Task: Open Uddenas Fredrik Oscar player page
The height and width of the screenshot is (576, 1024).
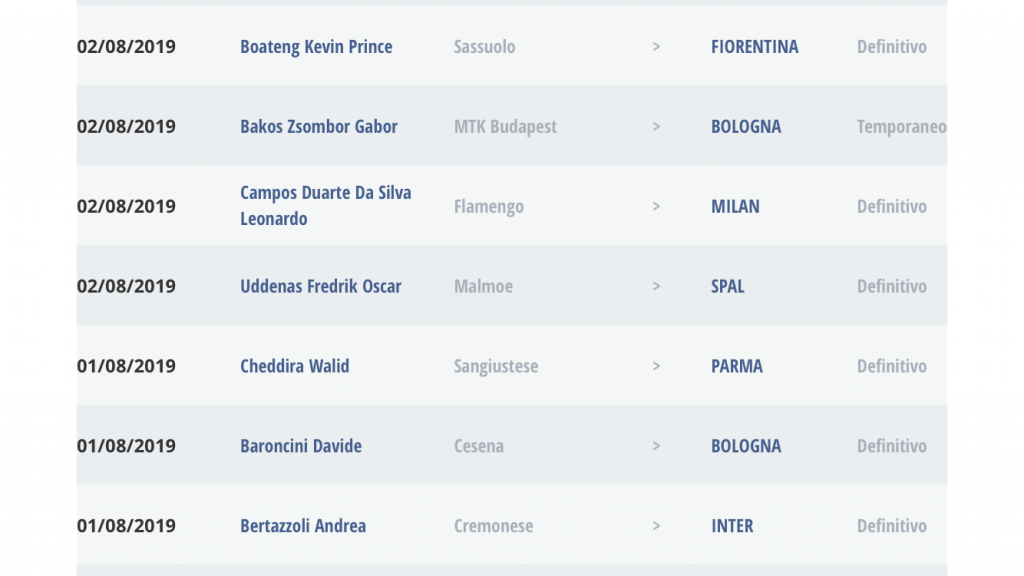Action: point(321,286)
